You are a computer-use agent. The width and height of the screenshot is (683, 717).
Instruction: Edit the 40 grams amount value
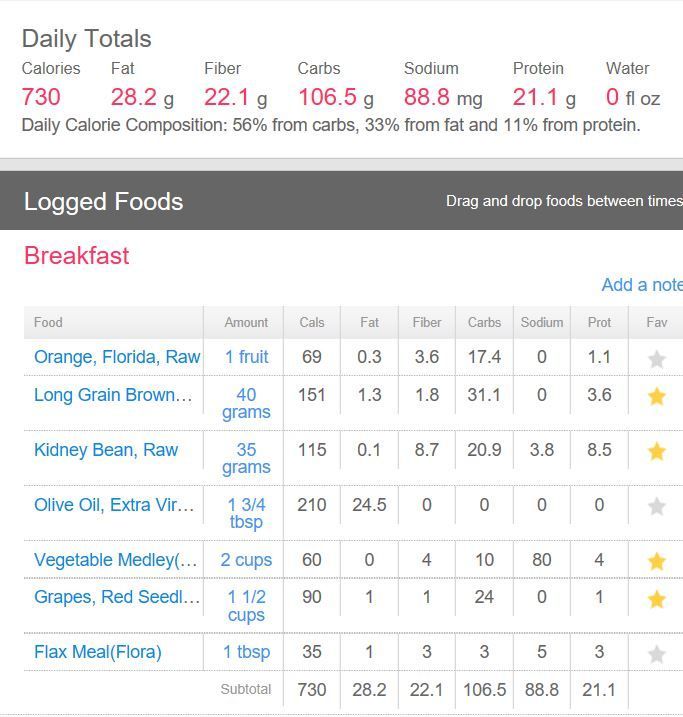[246, 403]
